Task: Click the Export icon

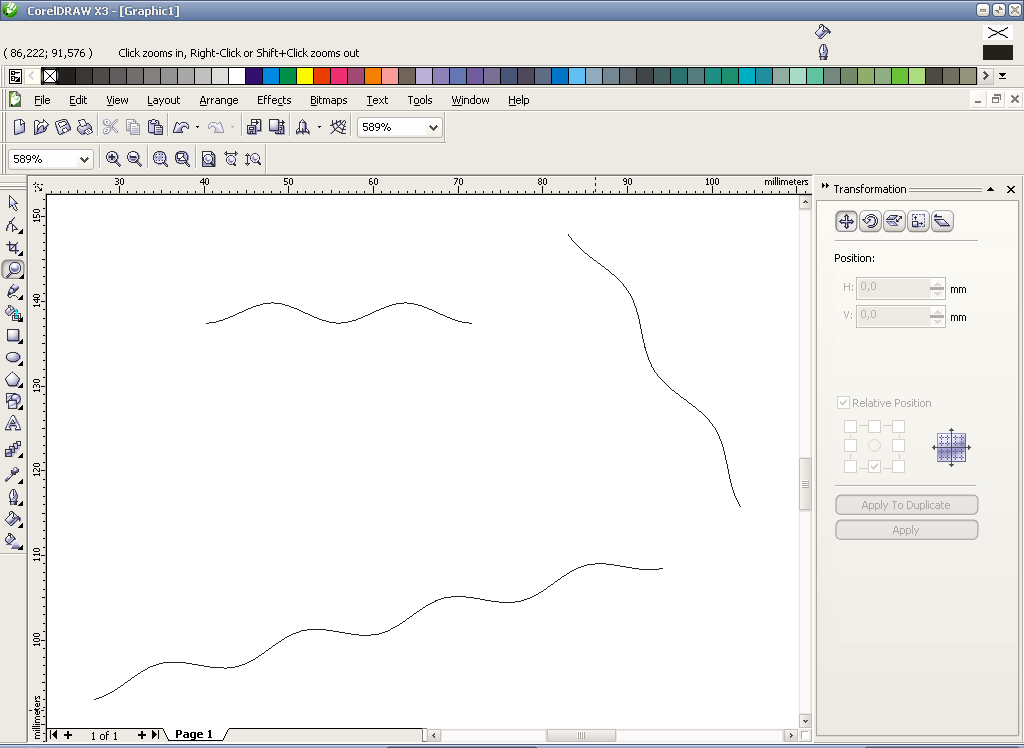Action: pos(277,127)
